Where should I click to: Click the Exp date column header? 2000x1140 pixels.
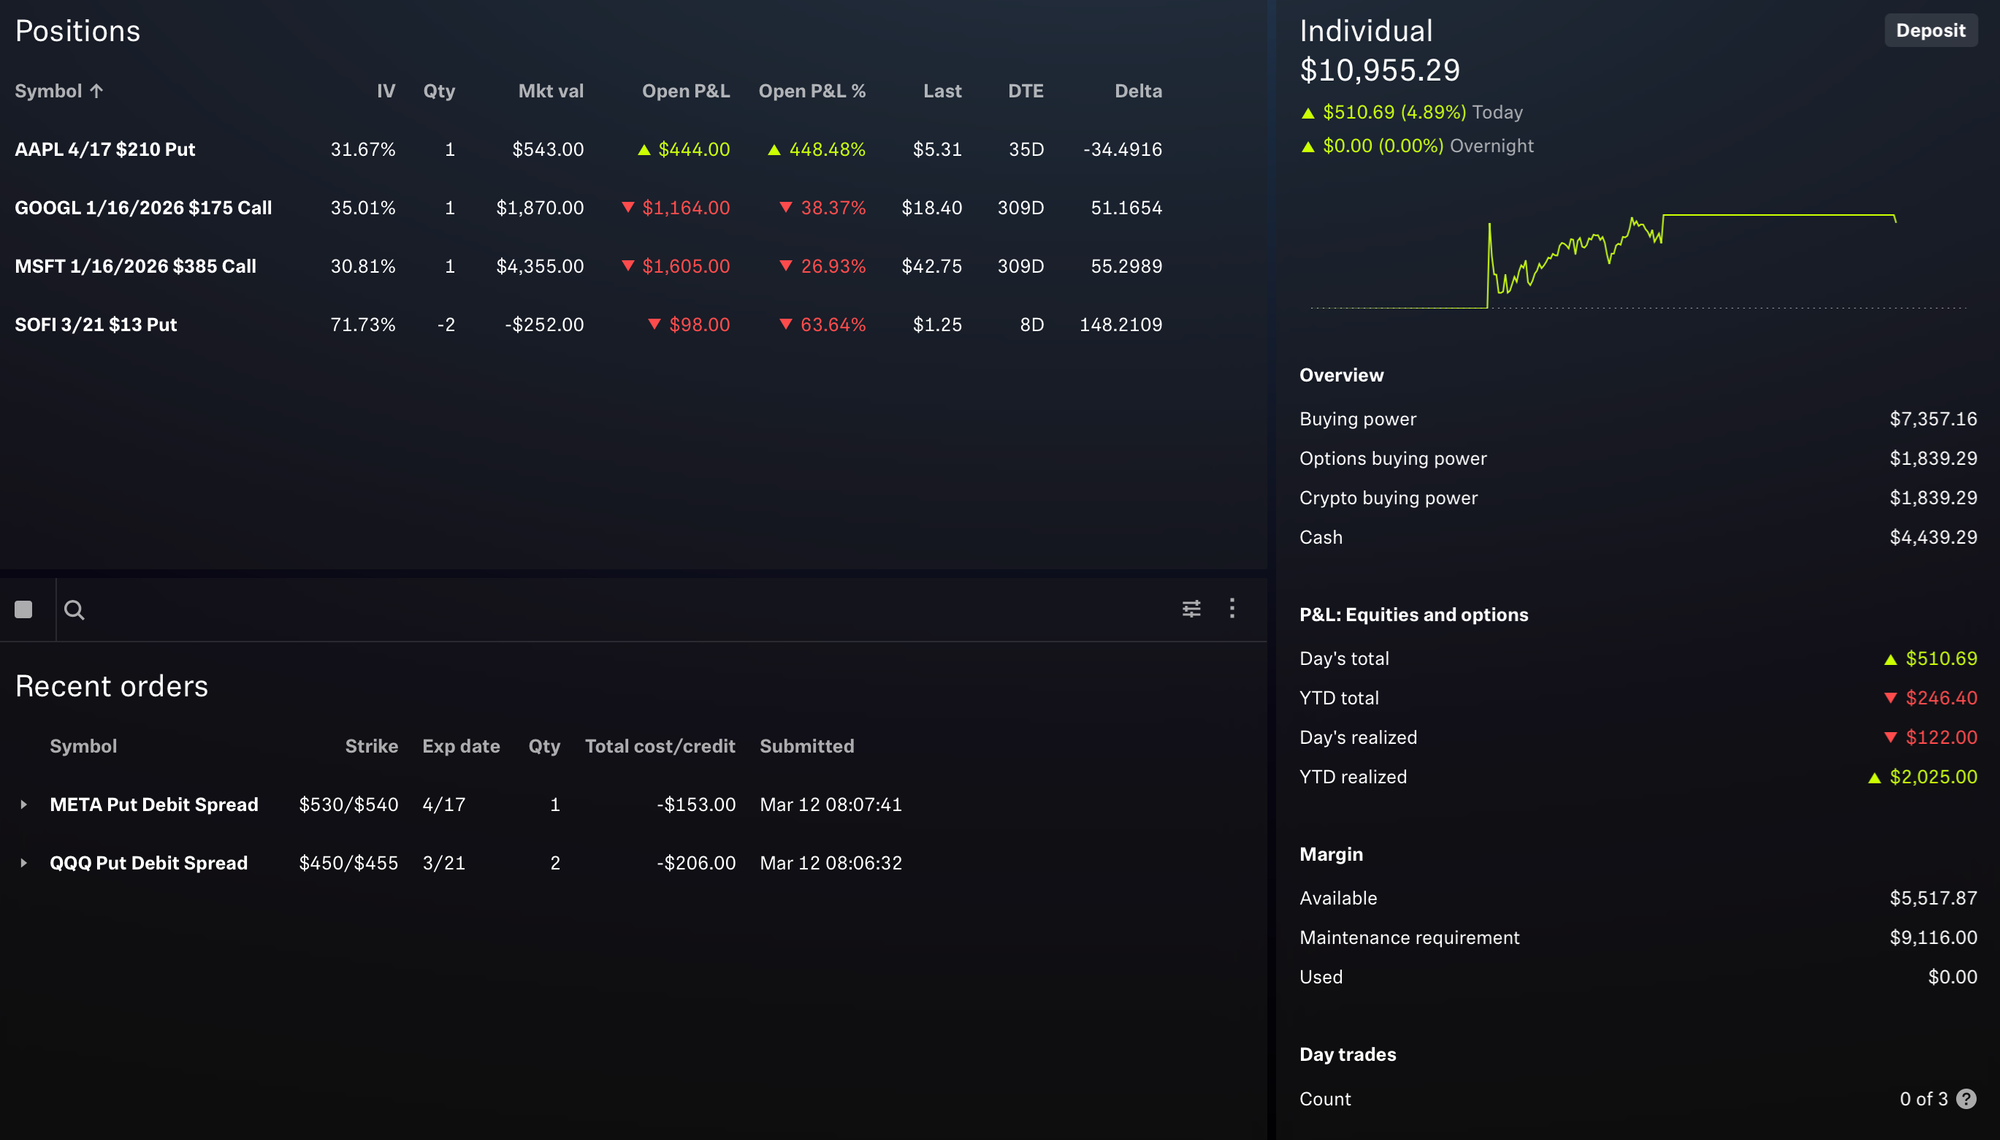[461, 746]
